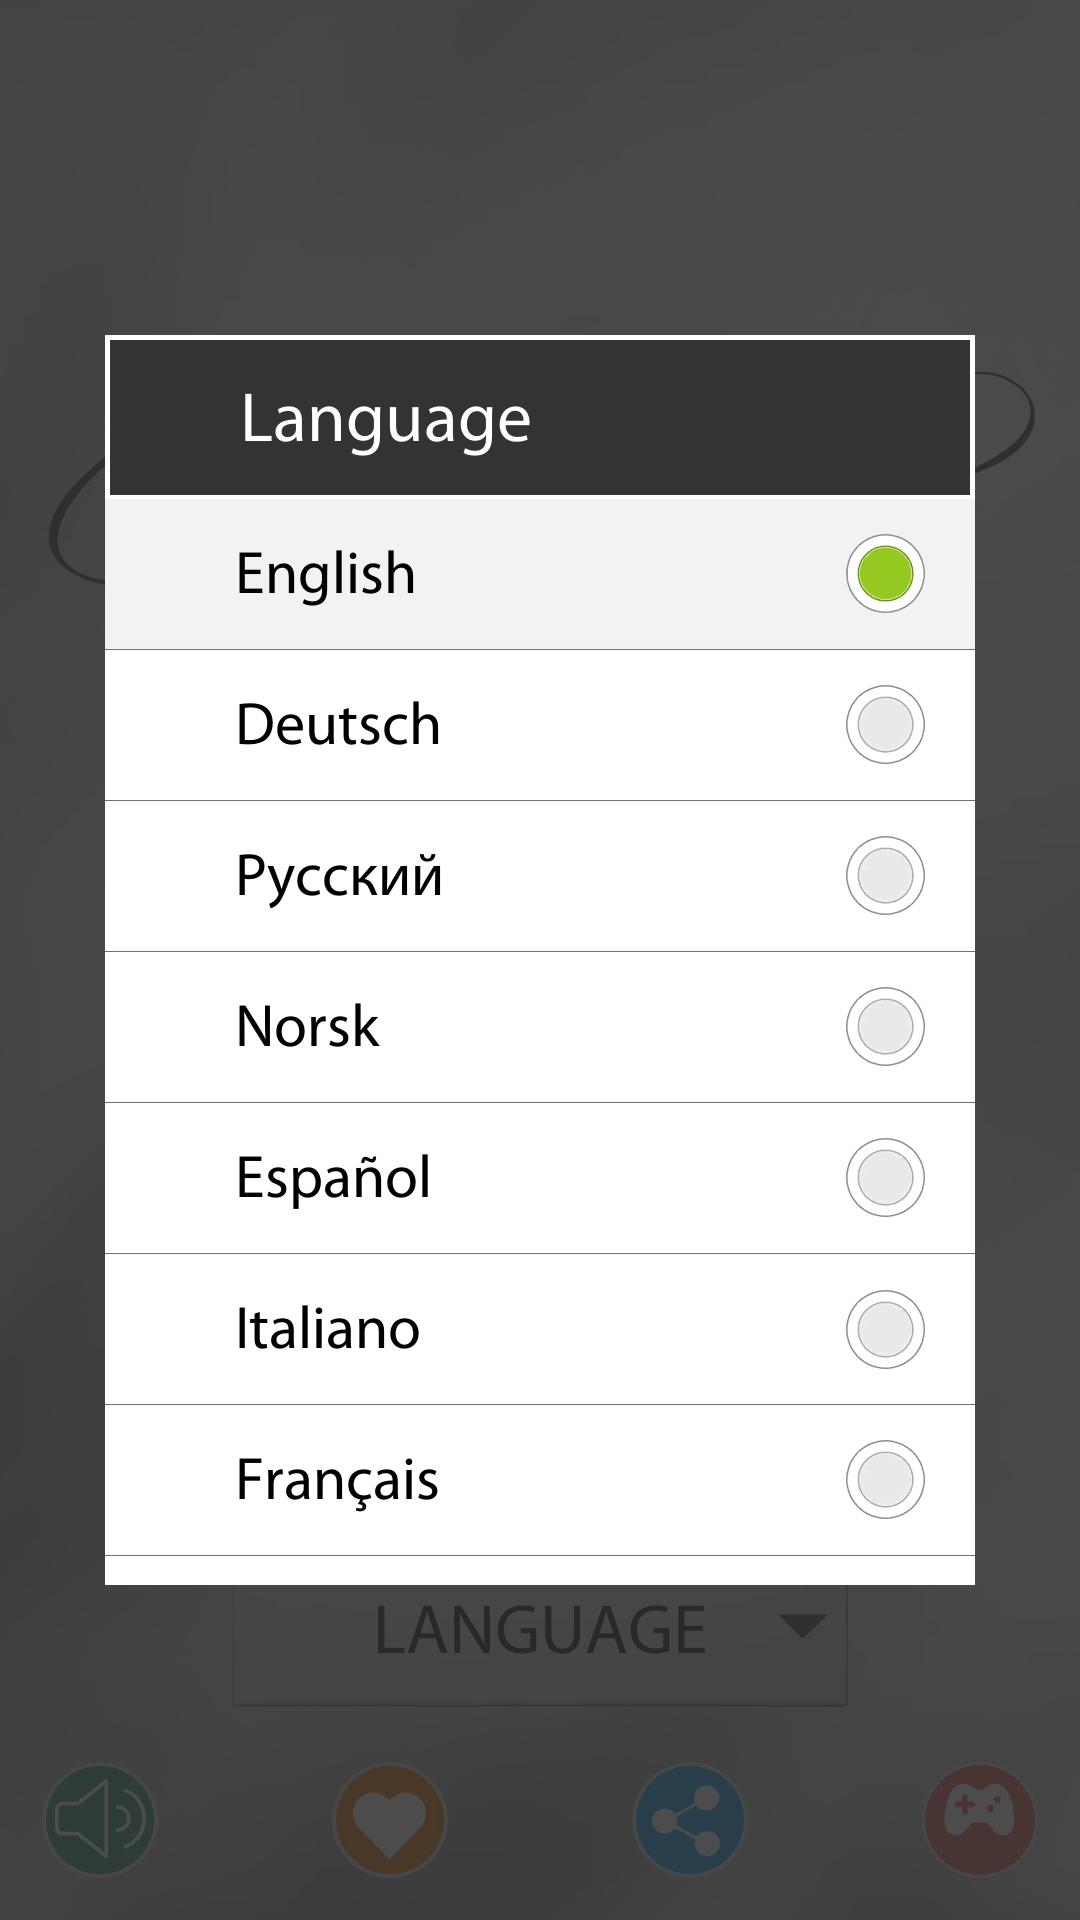Choose Español from the language list
Screen dimensions: 1080x1920
(333, 1178)
